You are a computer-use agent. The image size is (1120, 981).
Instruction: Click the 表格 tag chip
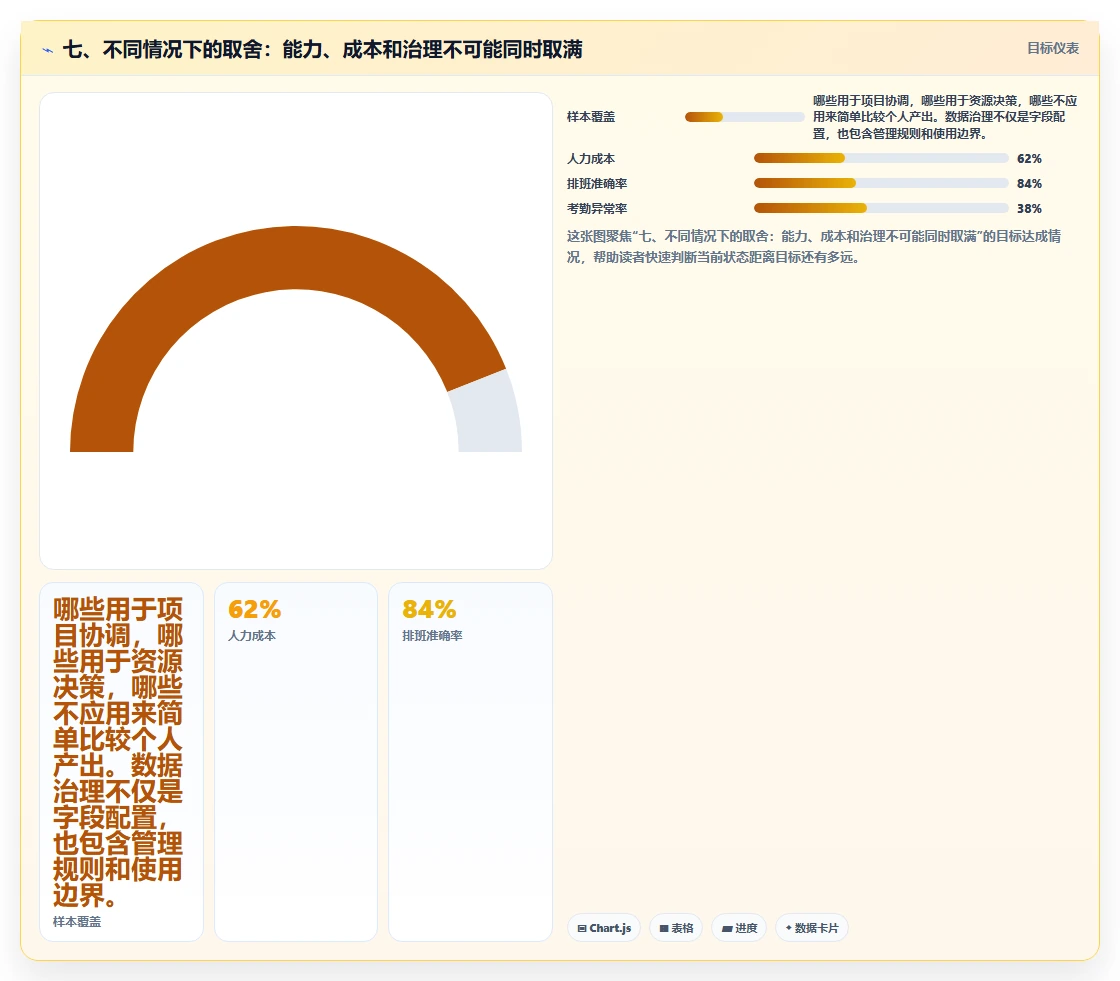tap(676, 927)
